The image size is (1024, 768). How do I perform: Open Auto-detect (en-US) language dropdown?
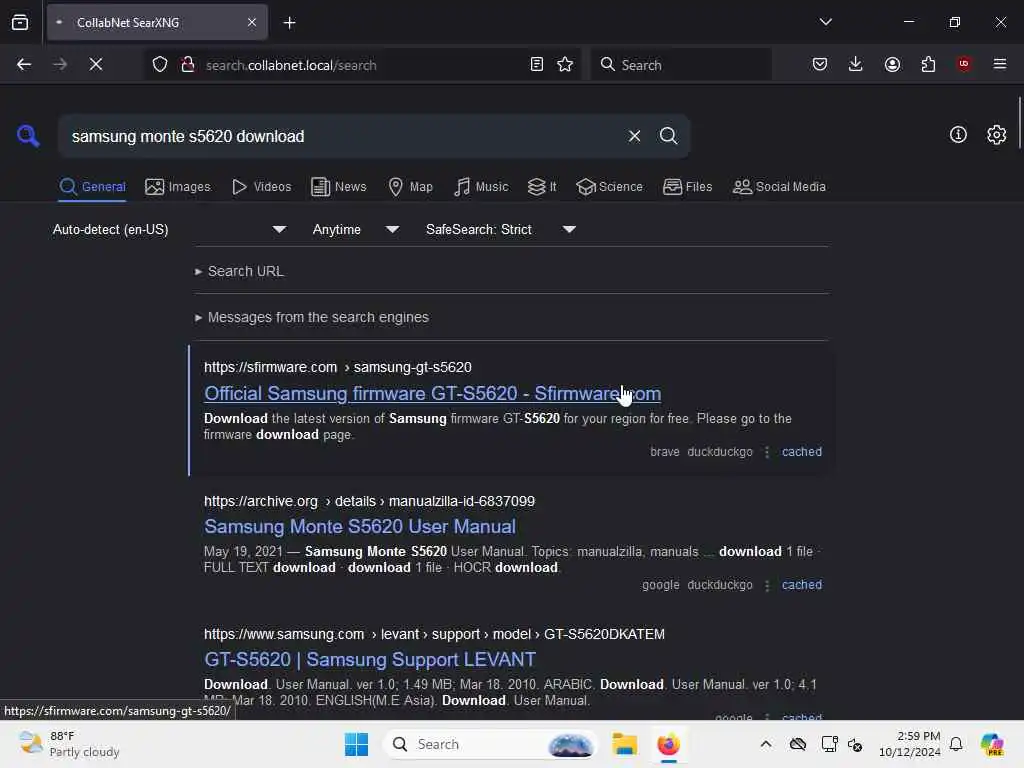pos(170,229)
